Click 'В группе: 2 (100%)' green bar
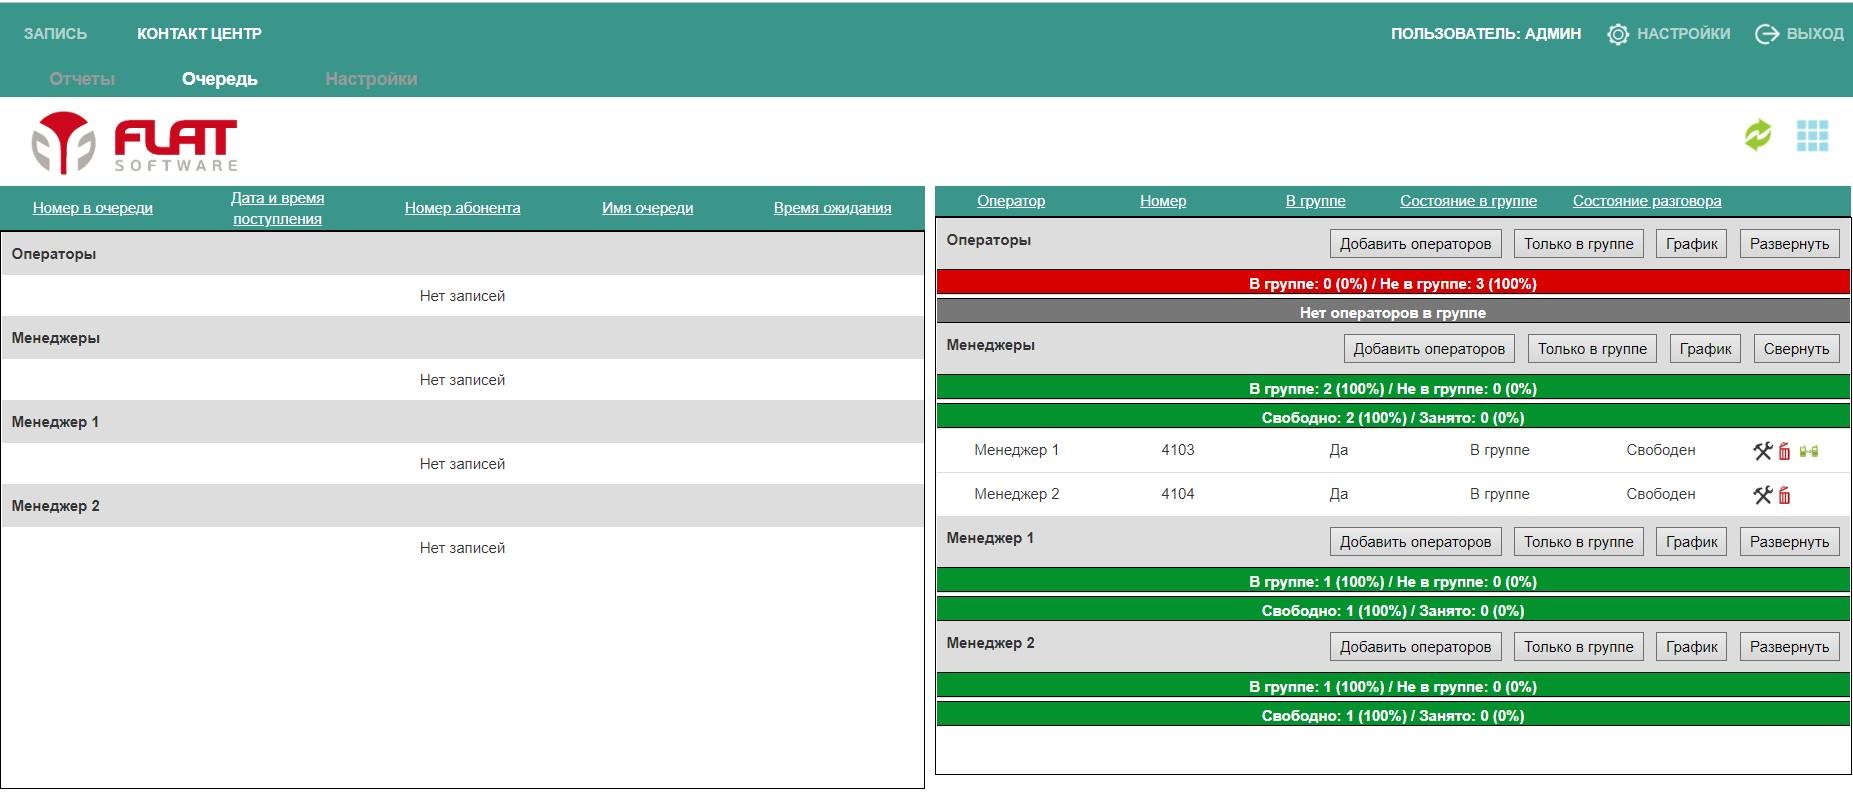Image resolution: width=1853 pixels, height=807 pixels. [x=1393, y=388]
